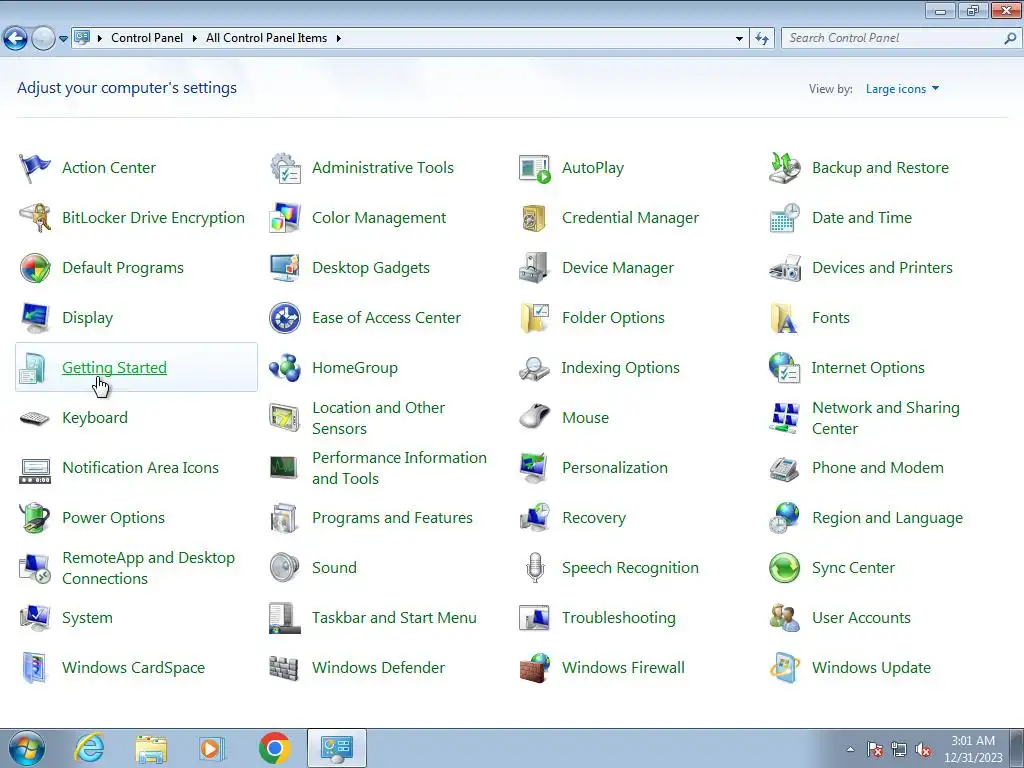Click the Control Panel breadcrumb
The height and width of the screenshot is (768, 1024).
pos(147,38)
